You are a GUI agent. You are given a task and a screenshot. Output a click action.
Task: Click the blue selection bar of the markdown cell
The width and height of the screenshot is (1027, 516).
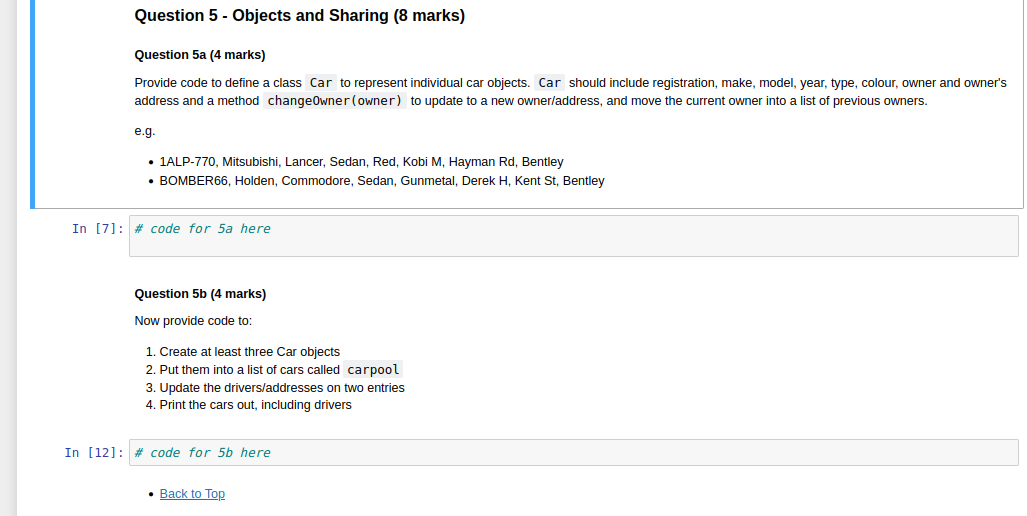click(x=34, y=100)
